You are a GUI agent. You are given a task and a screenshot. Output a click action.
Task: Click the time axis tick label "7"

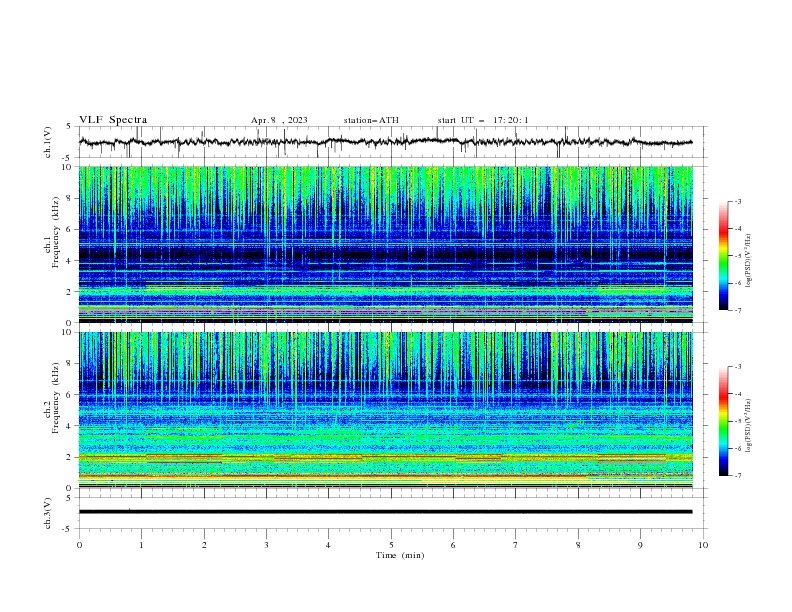pyautogui.click(x=516, y=545)
